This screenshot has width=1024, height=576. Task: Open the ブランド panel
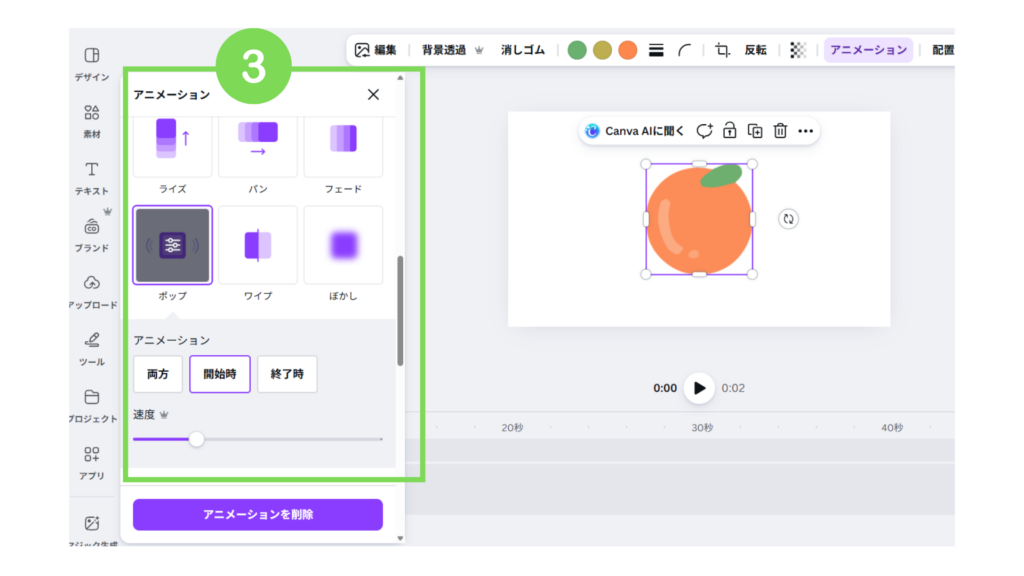[91, 232]
